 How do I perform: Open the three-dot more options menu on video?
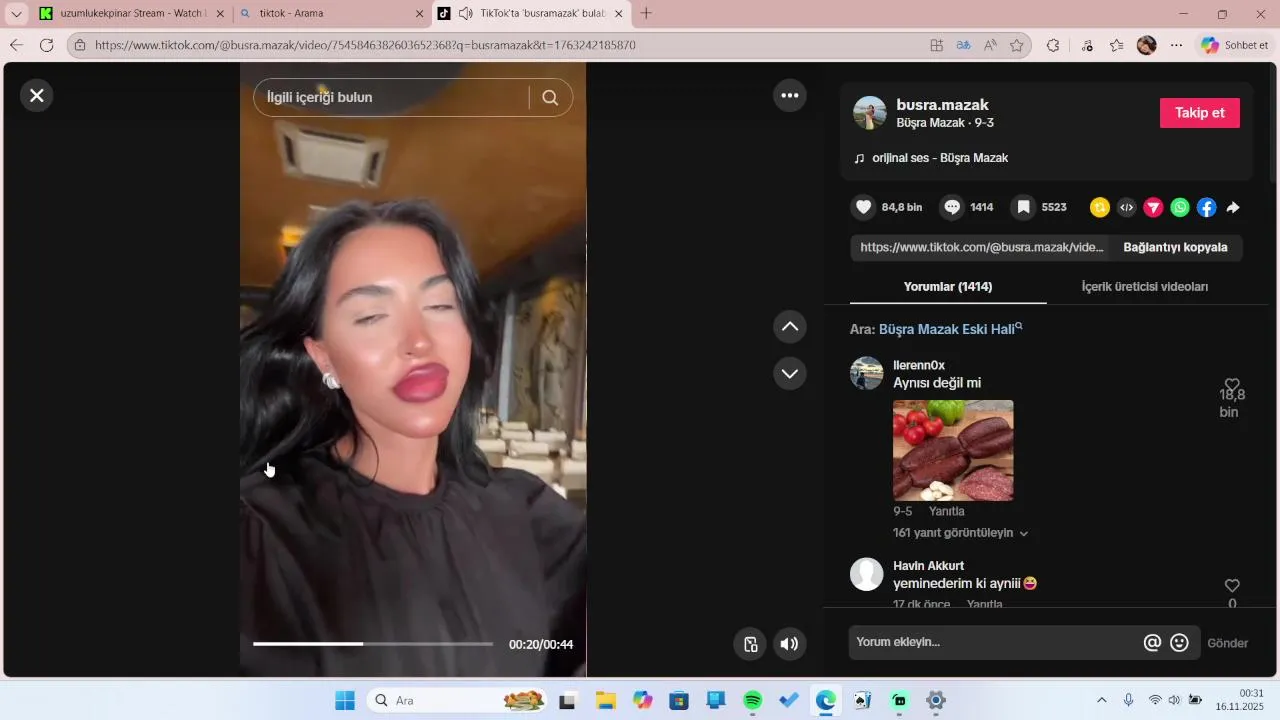pyautogui.click(x=790, y=95)
